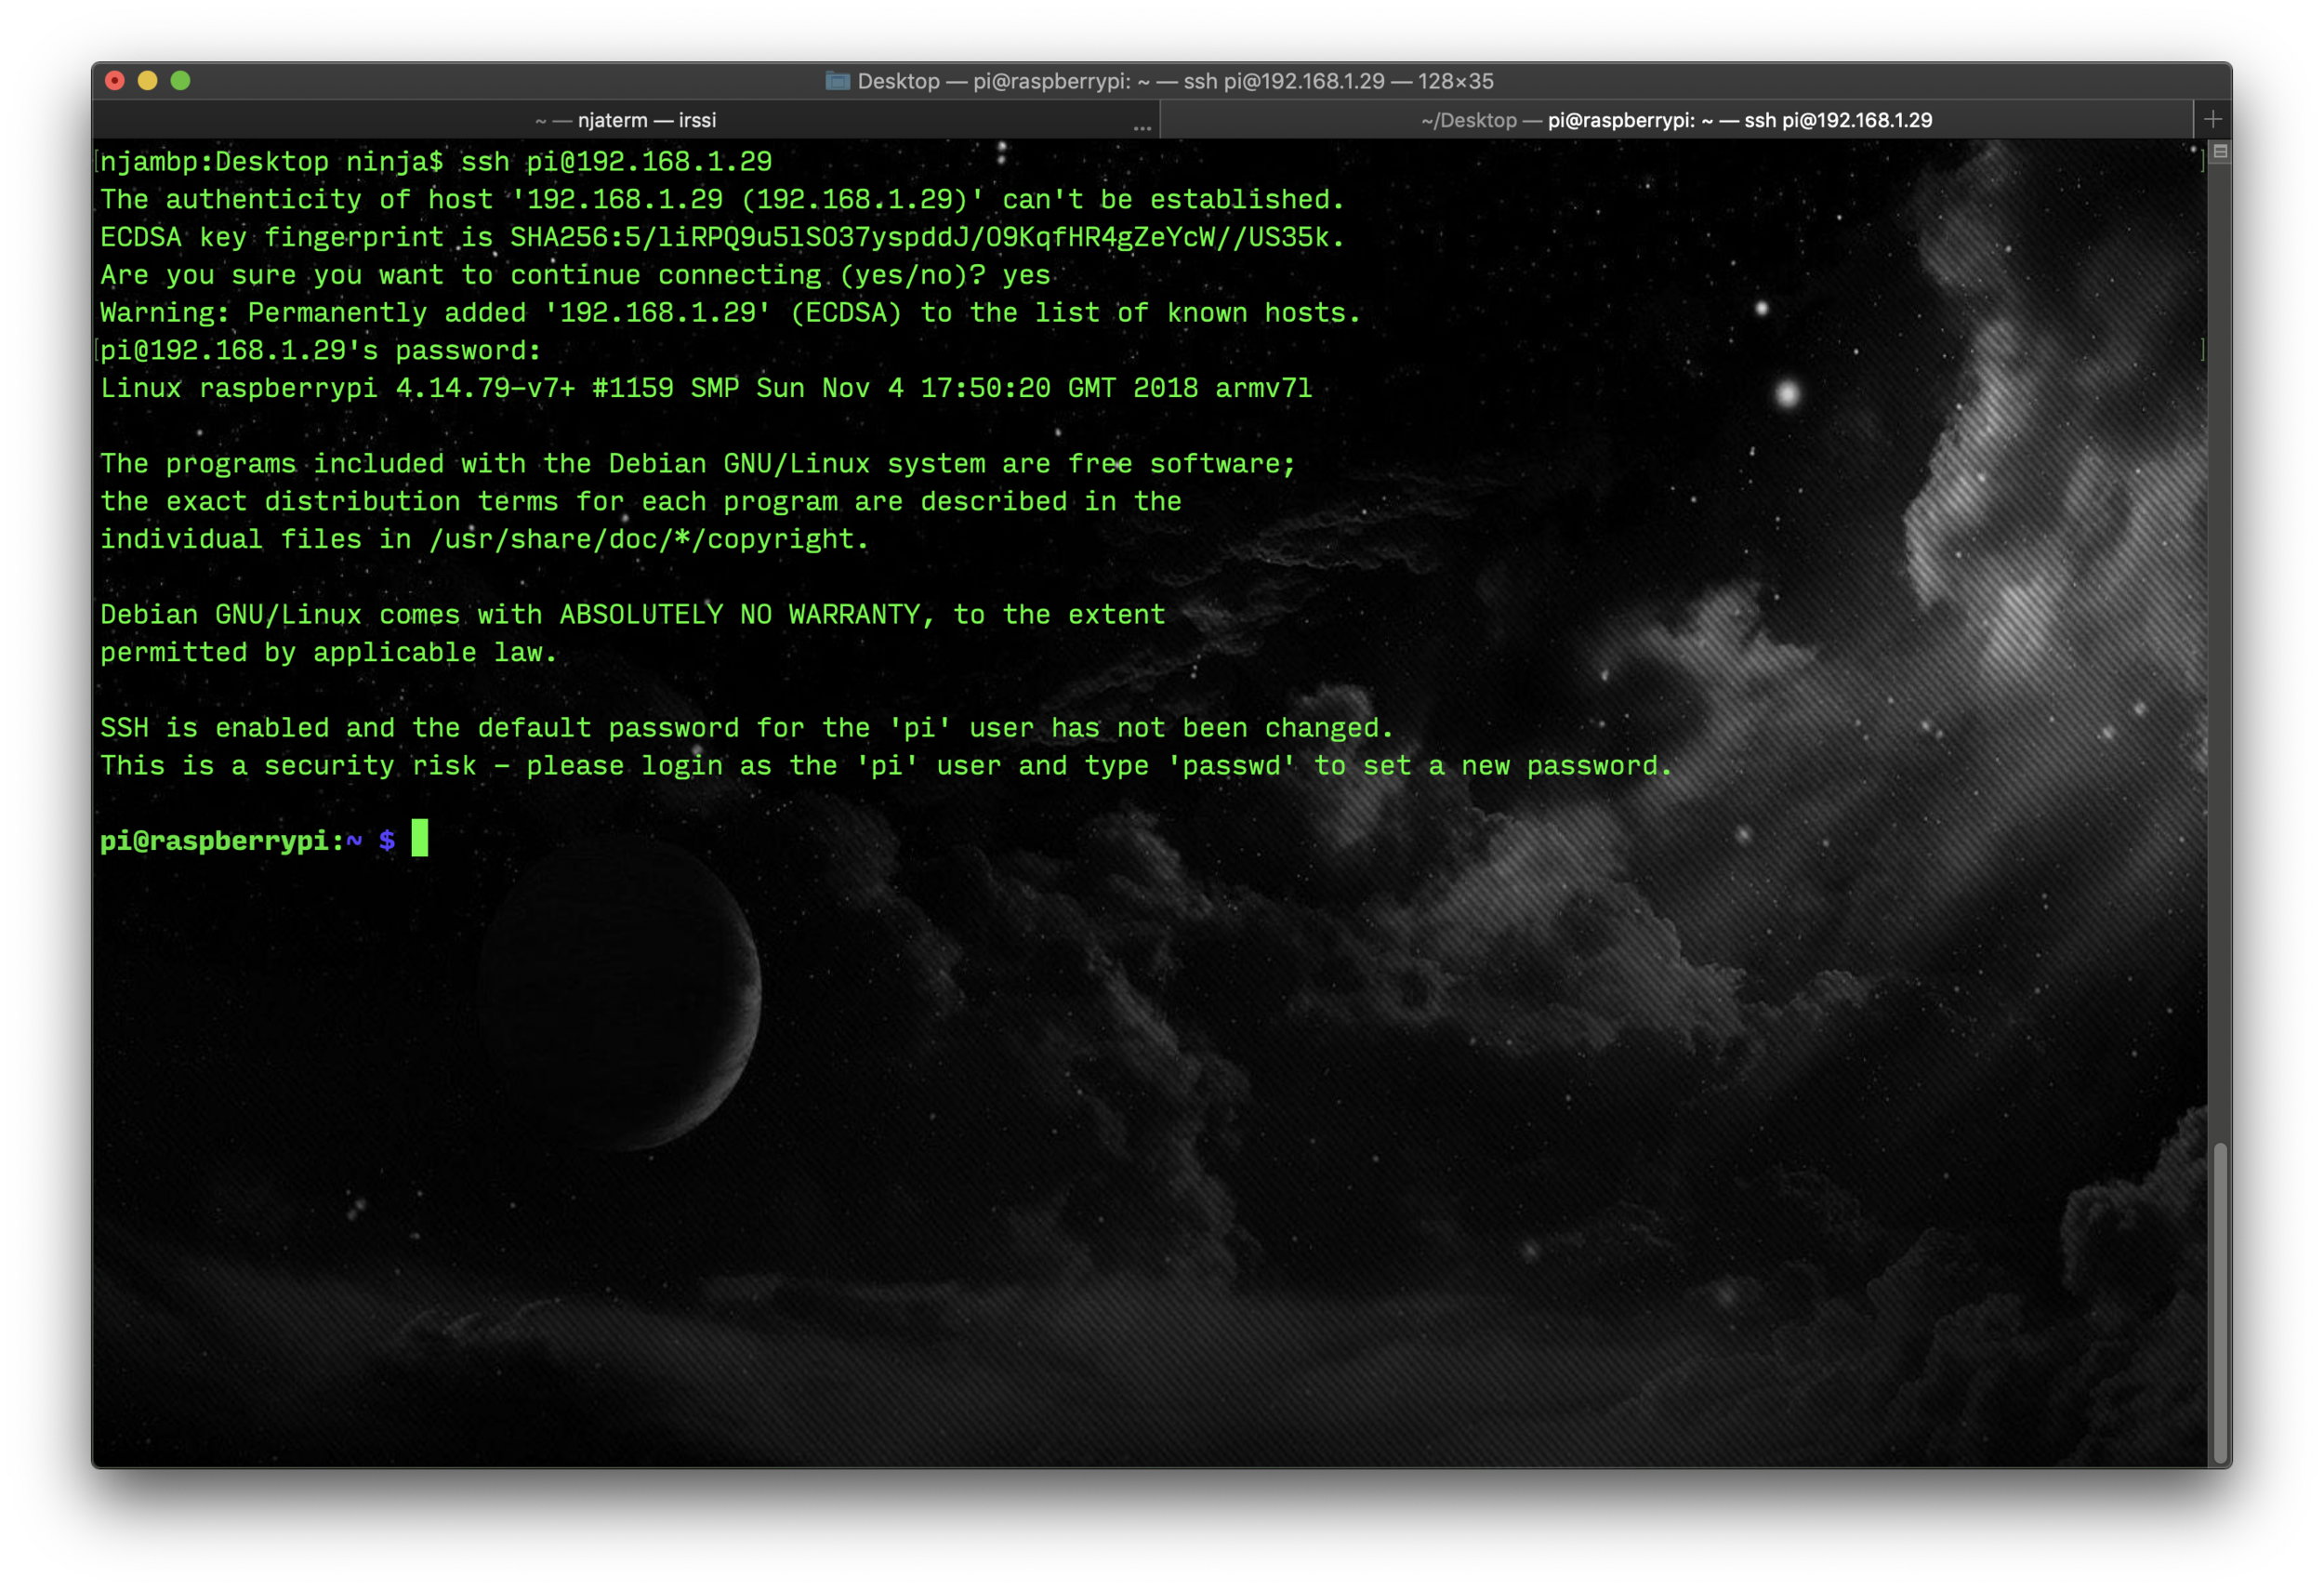Switch to the njaterm irssi tab
This screenshot has width=2324, height=1590.
click(x=626, y=120)
